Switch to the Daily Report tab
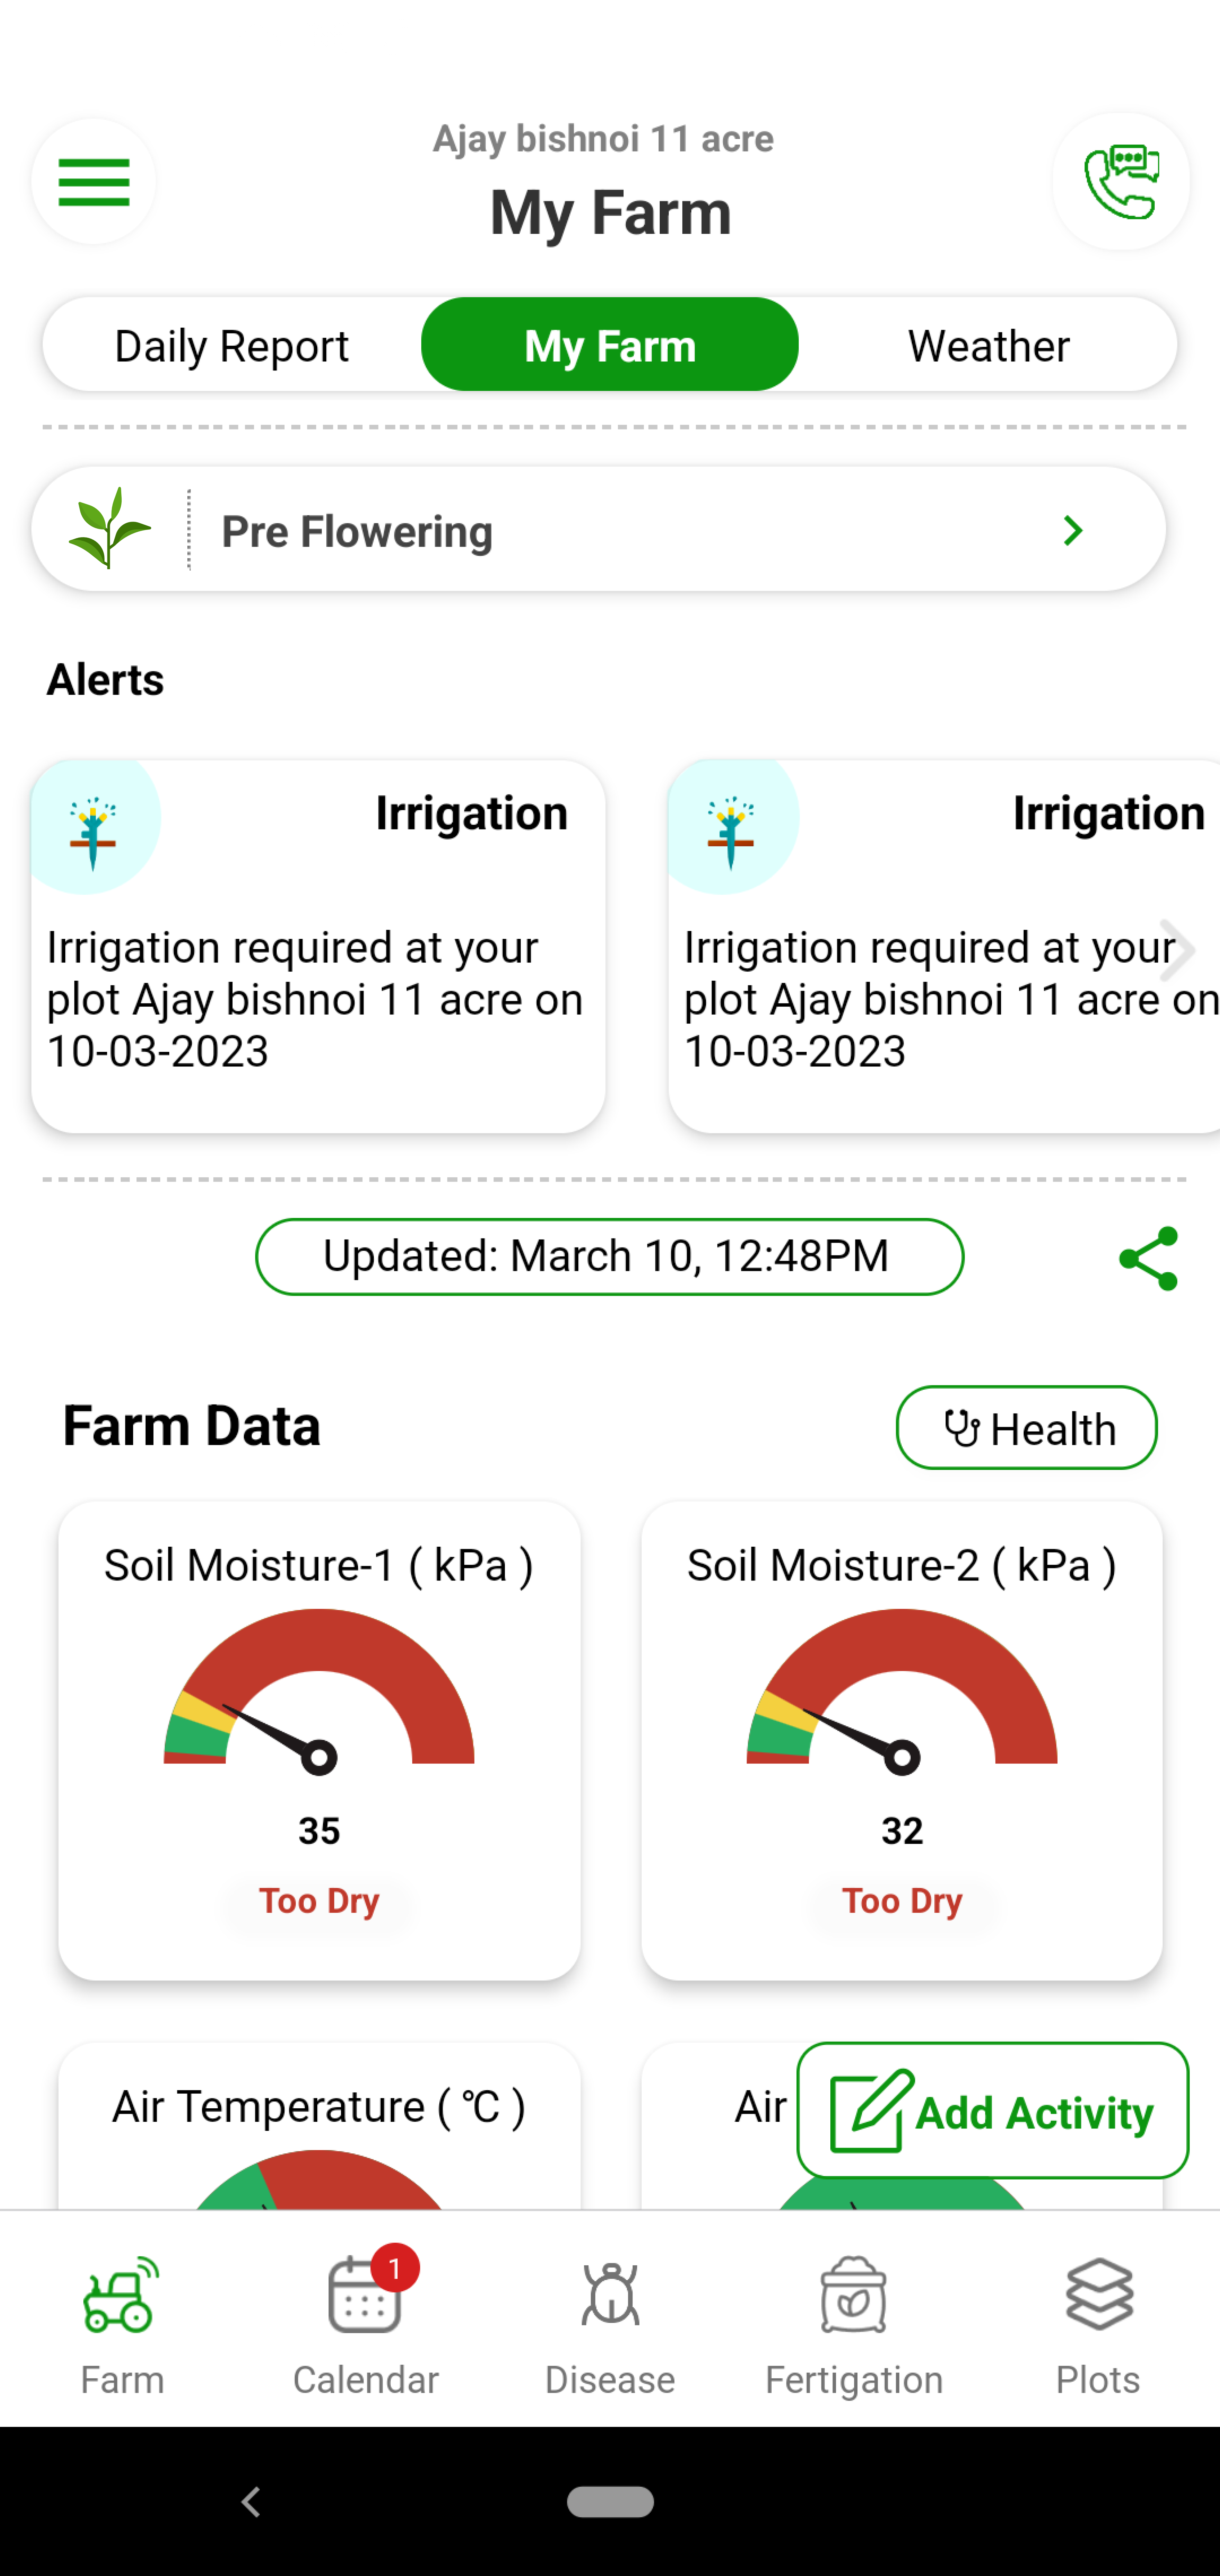Viewport: 1220px width, 2576px height. (x=230, y=345)
